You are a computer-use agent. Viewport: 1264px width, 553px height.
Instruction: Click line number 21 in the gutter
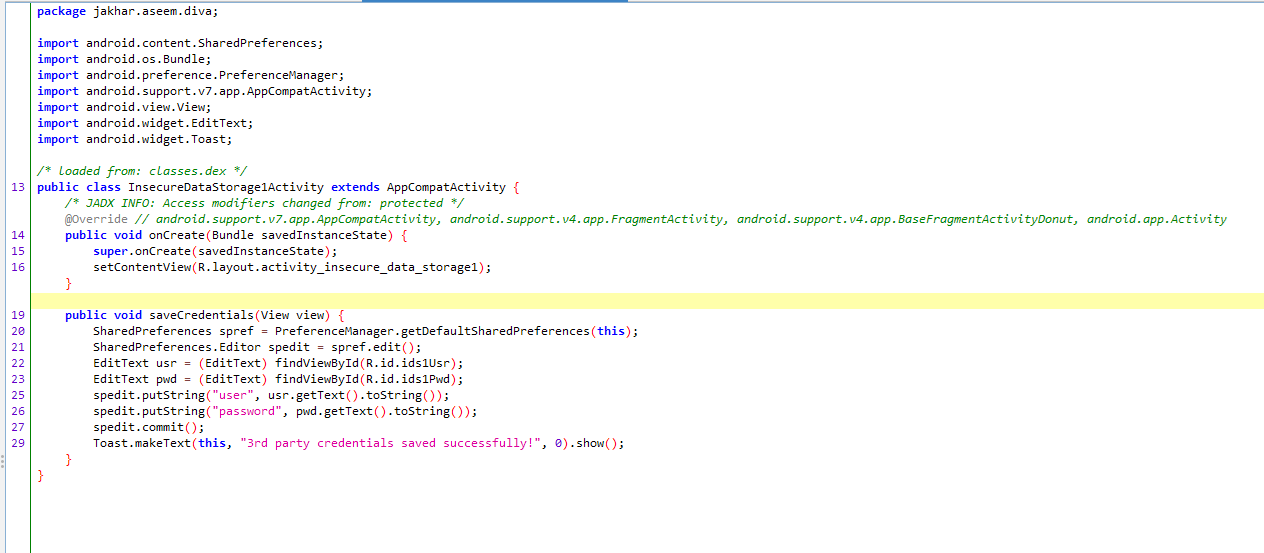coord(19,347)
